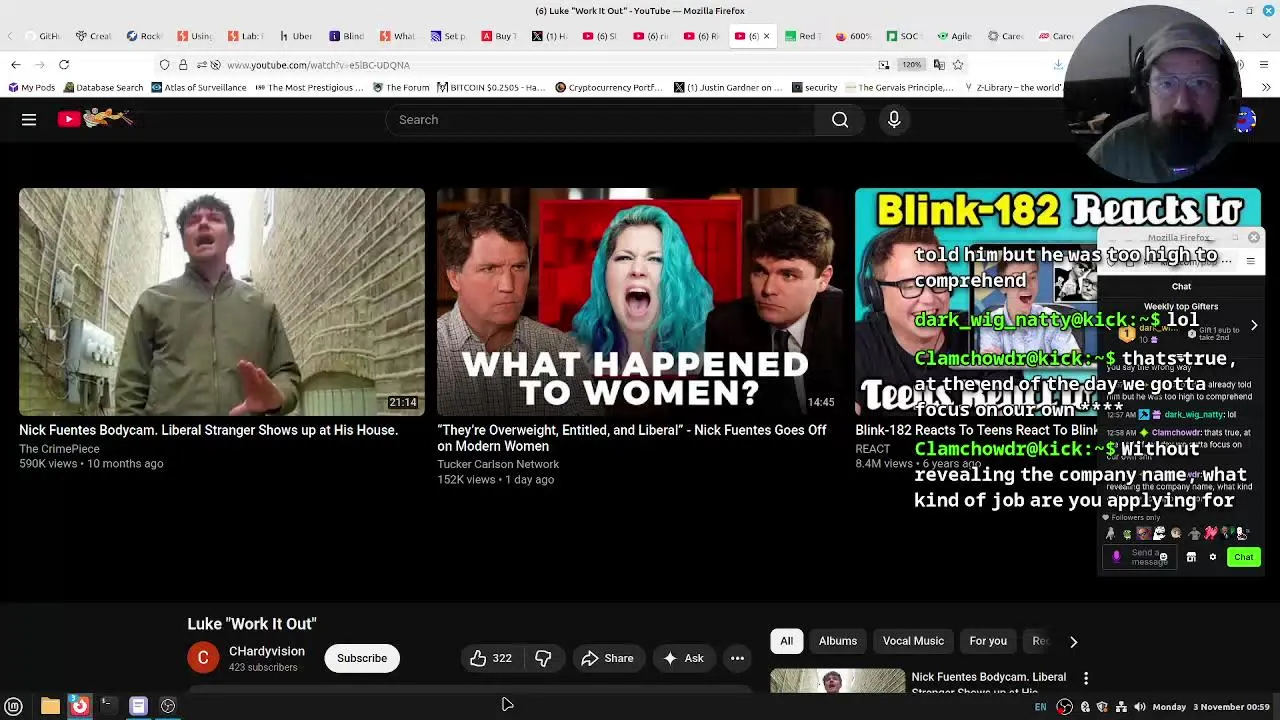
Task: Open My Pods bookmark
Action: click(31, 88)
